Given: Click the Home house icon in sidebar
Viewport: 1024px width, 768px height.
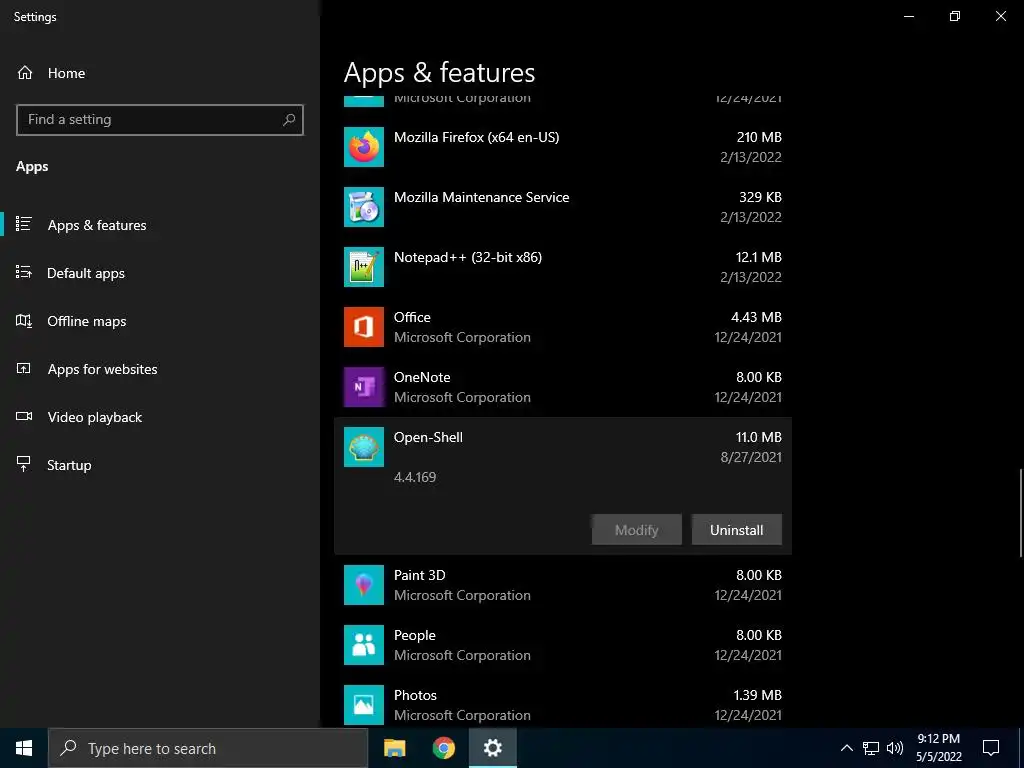Looking at the screenshot, I should click(25, 72).
